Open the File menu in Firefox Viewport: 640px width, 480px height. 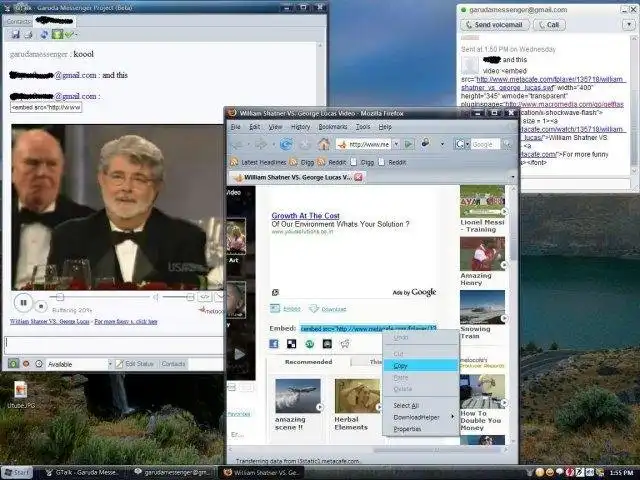(x=236, y=127)
